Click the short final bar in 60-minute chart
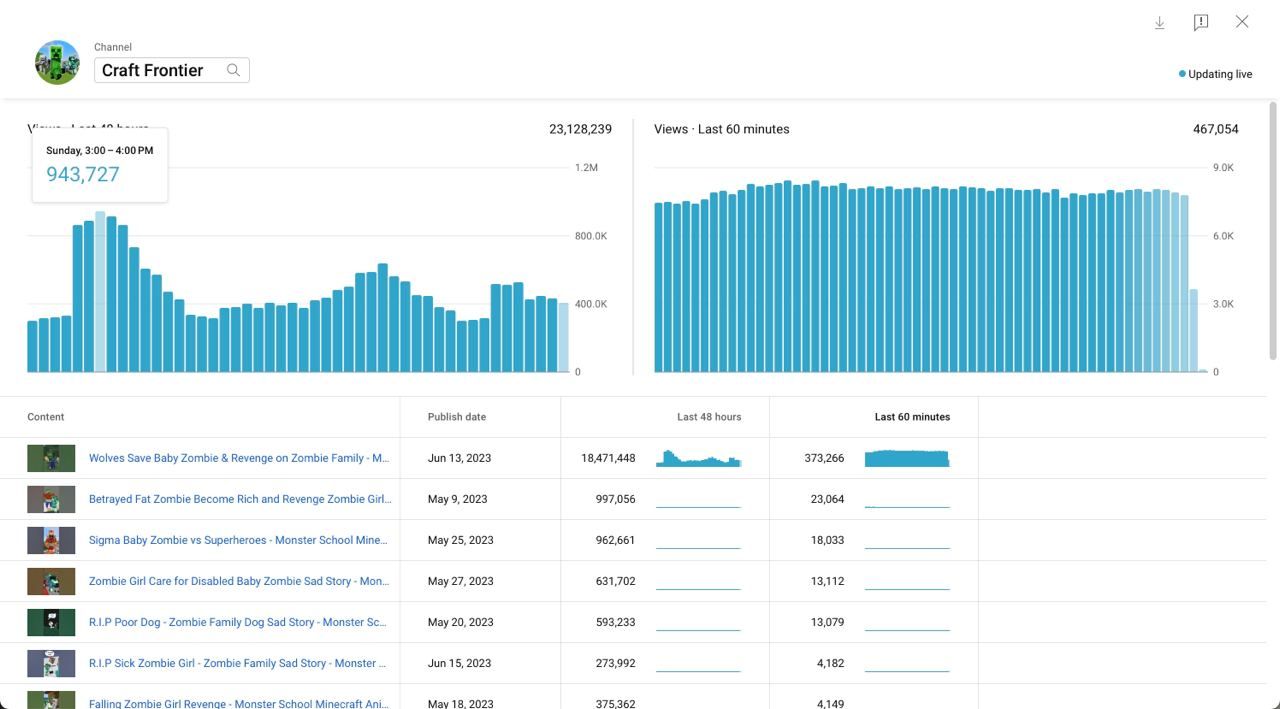This screenshot has height=709, width=1280. (1193, 331)
